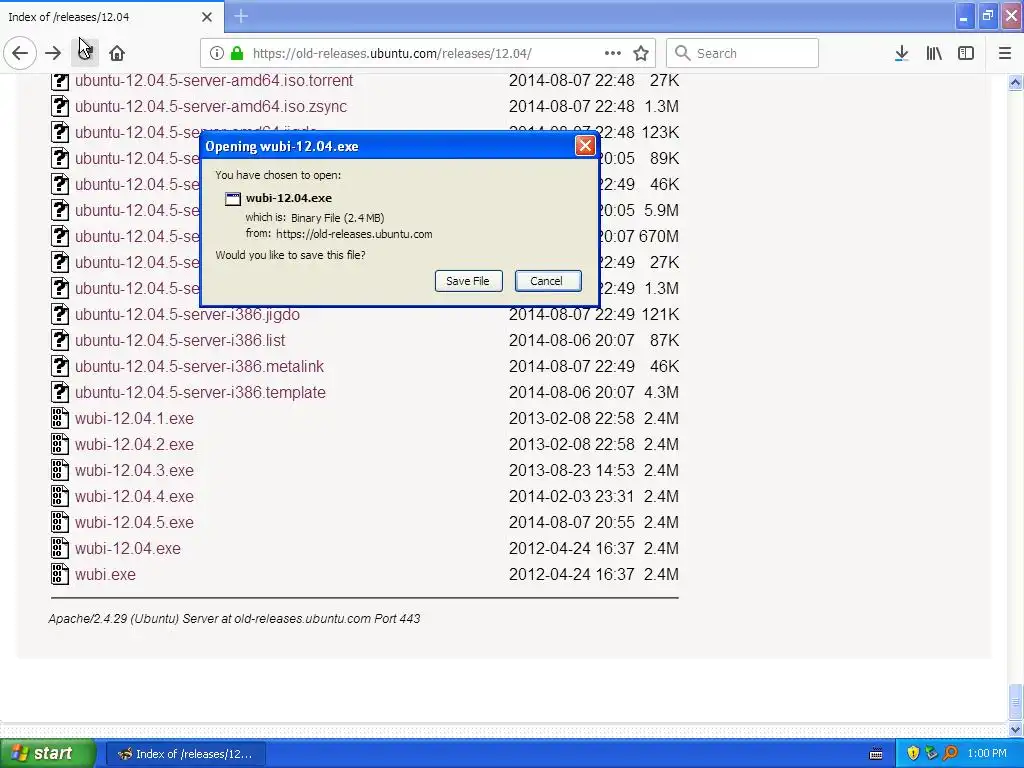The image size is (1024, 768).
Task: Open the Firefox hamburger menu
Action: (1005, 54)
